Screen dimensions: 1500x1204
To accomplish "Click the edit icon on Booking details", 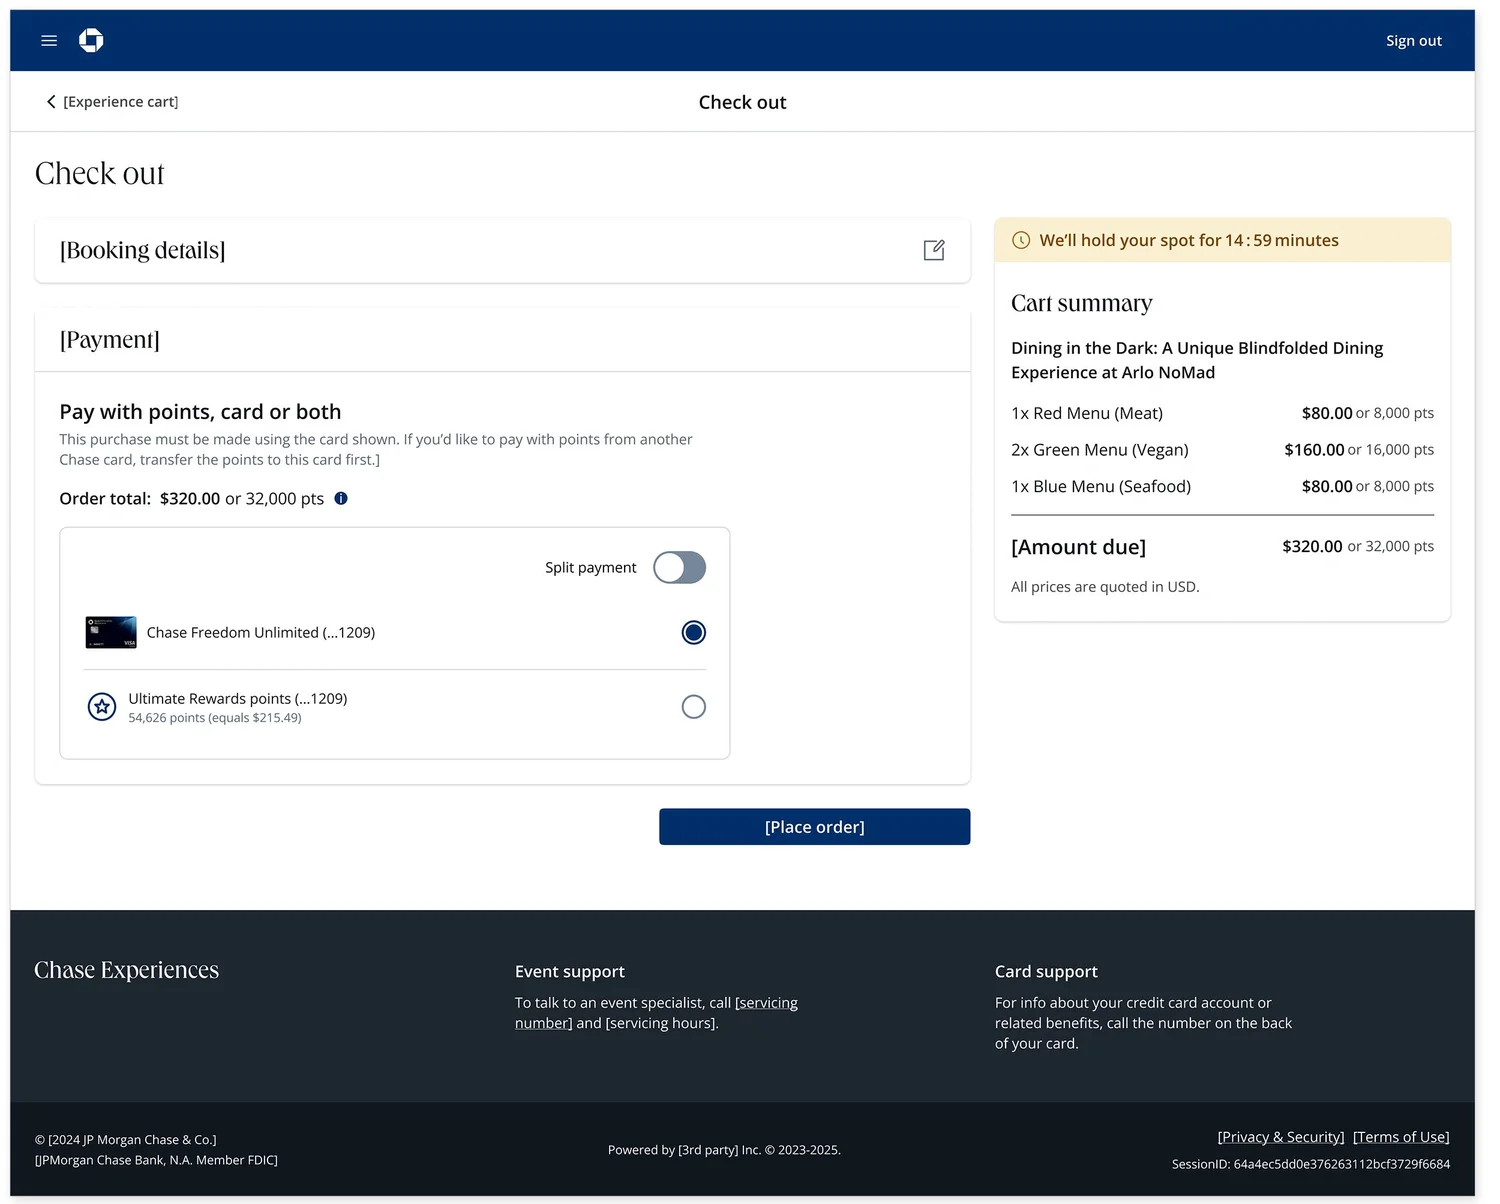I will pyautogui.click(x=934, y=250).
